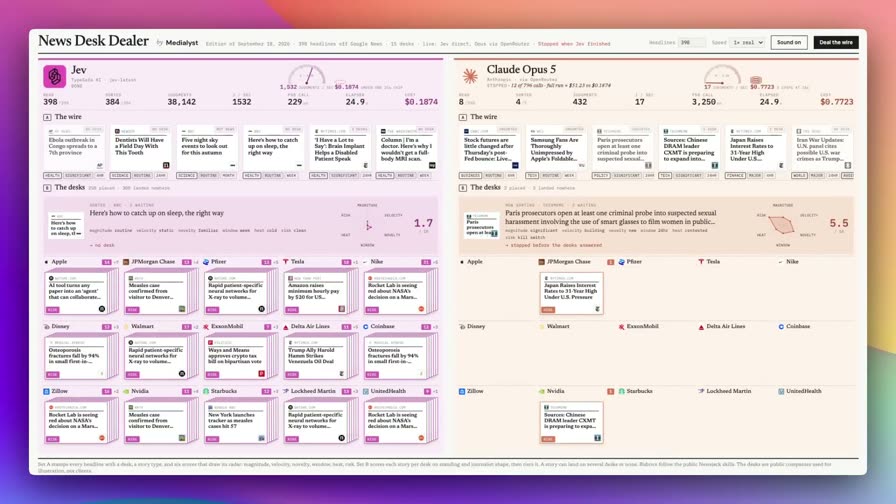This screenshot has width=896, height=504.
Task: Click the 38,142 judgments value in Jev panel
Action: tap(182, 102)
